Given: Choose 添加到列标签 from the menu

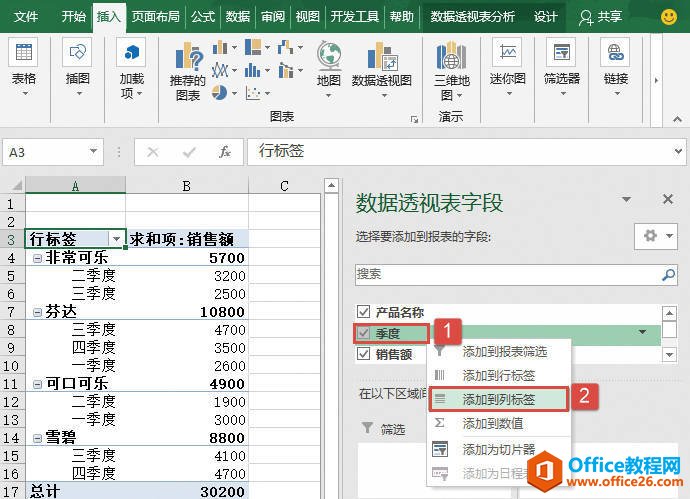Looking at the screenshot, I should [499, 399].
